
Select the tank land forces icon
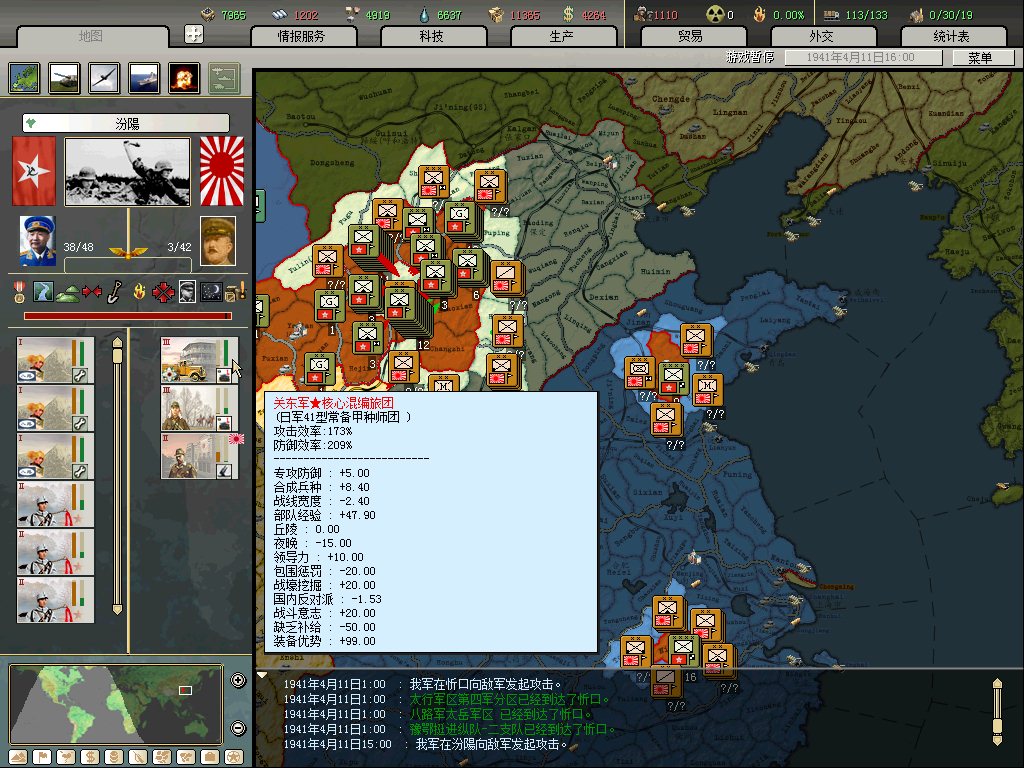(x=64, y=77)
